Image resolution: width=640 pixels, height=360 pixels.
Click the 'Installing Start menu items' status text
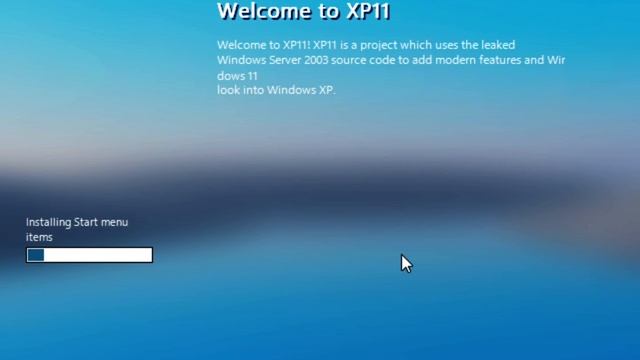(77, 229)
